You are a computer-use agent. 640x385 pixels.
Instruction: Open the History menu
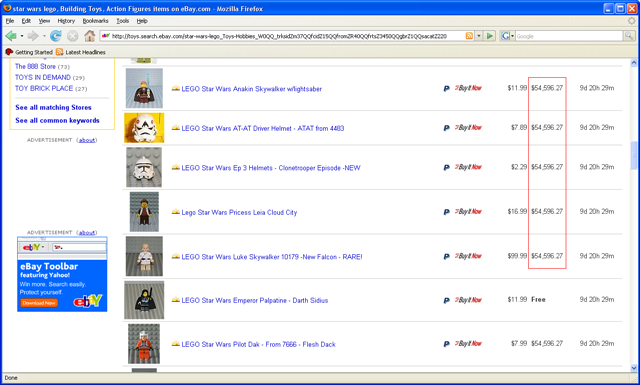66,21
